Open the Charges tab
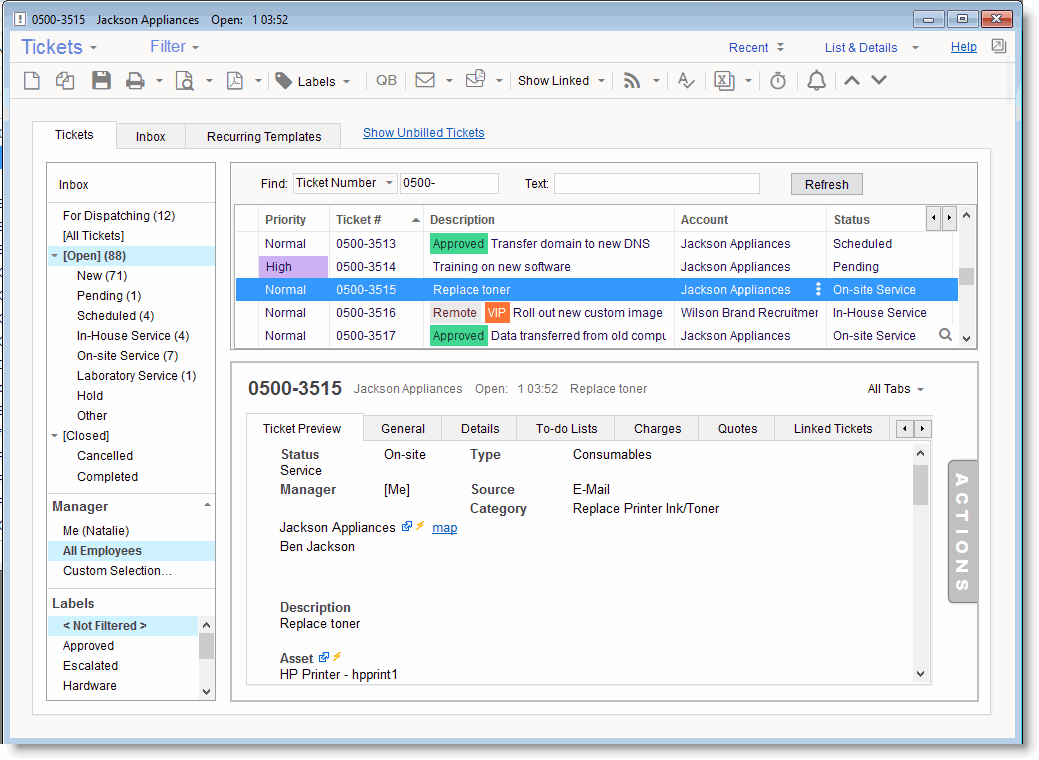Viewport: 1039px width, 760px height. [x=657, y=428]
